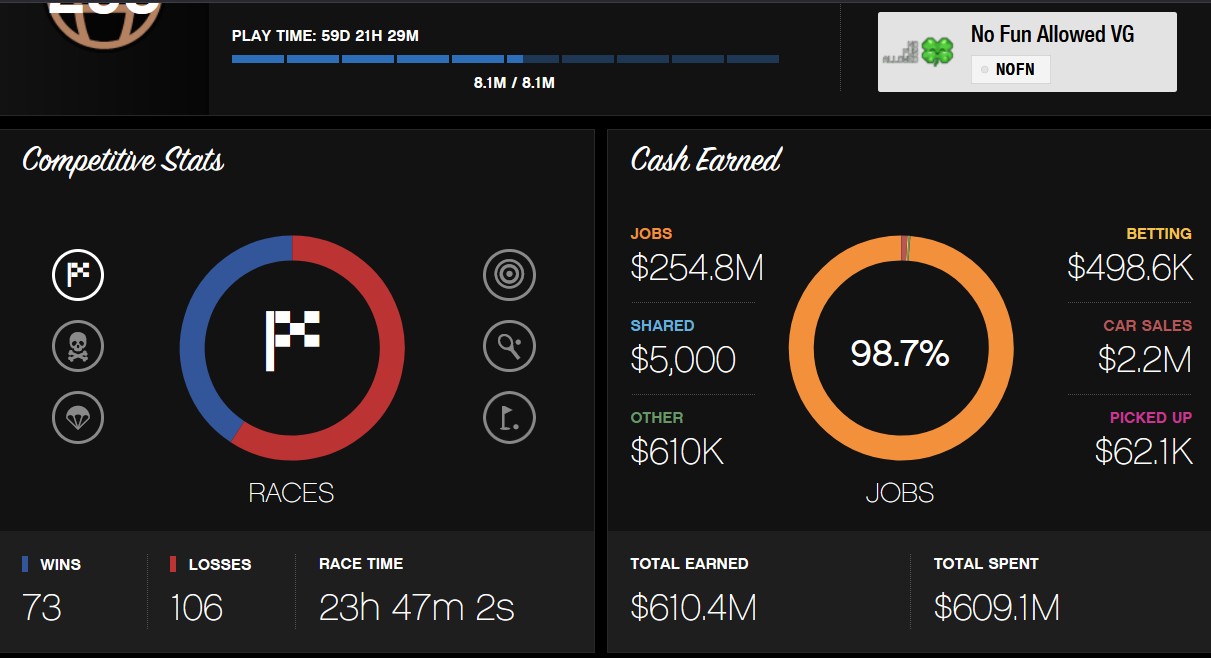Click the $5,000 shared value
1211x658 pixels.
[x=683, y=360]
